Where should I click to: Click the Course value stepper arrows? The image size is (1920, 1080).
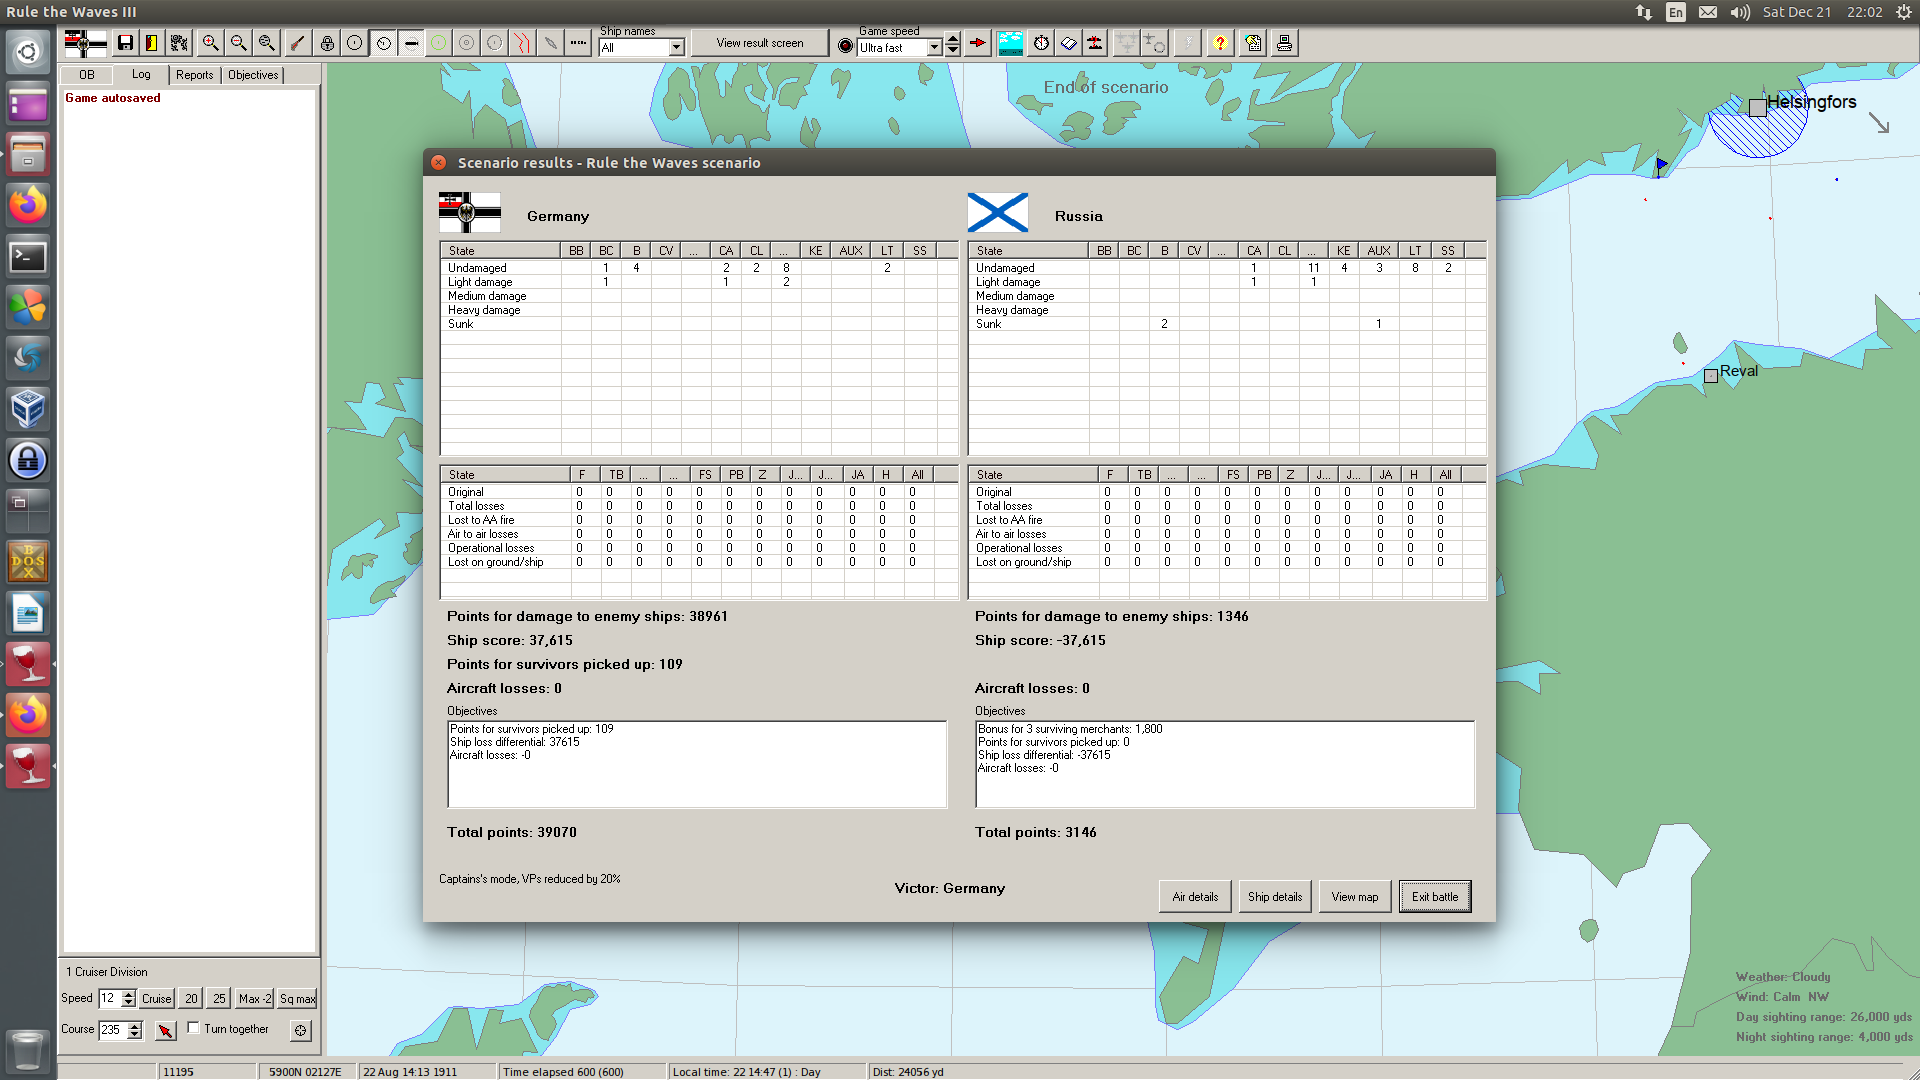tap(135, 1030)
